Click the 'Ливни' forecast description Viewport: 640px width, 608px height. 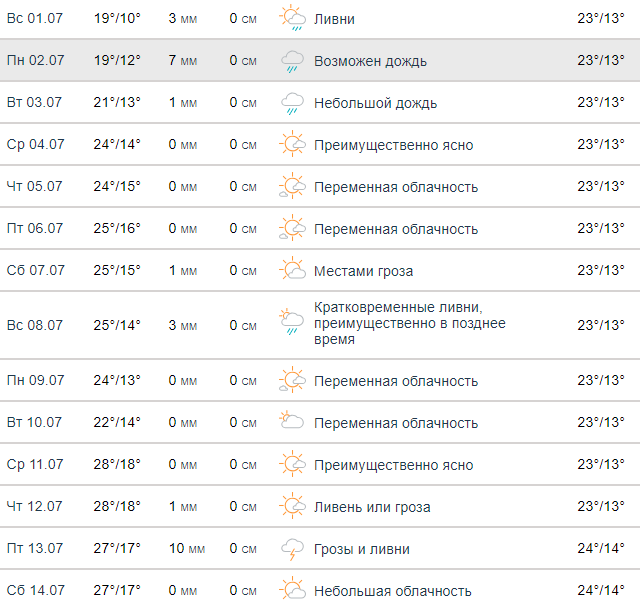[x=334, y=19]
